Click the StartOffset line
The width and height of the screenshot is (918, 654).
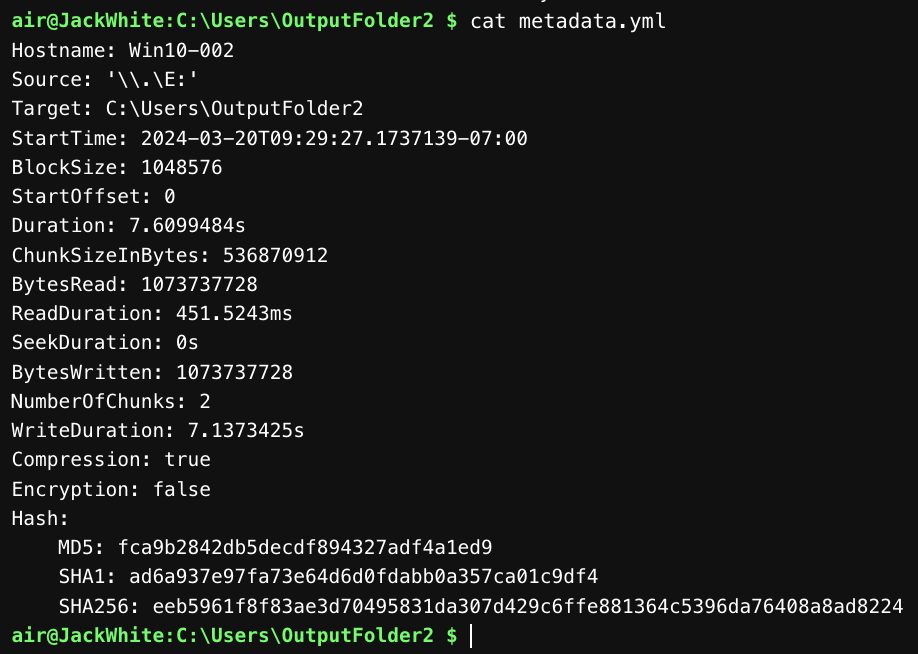coord(93,196)
